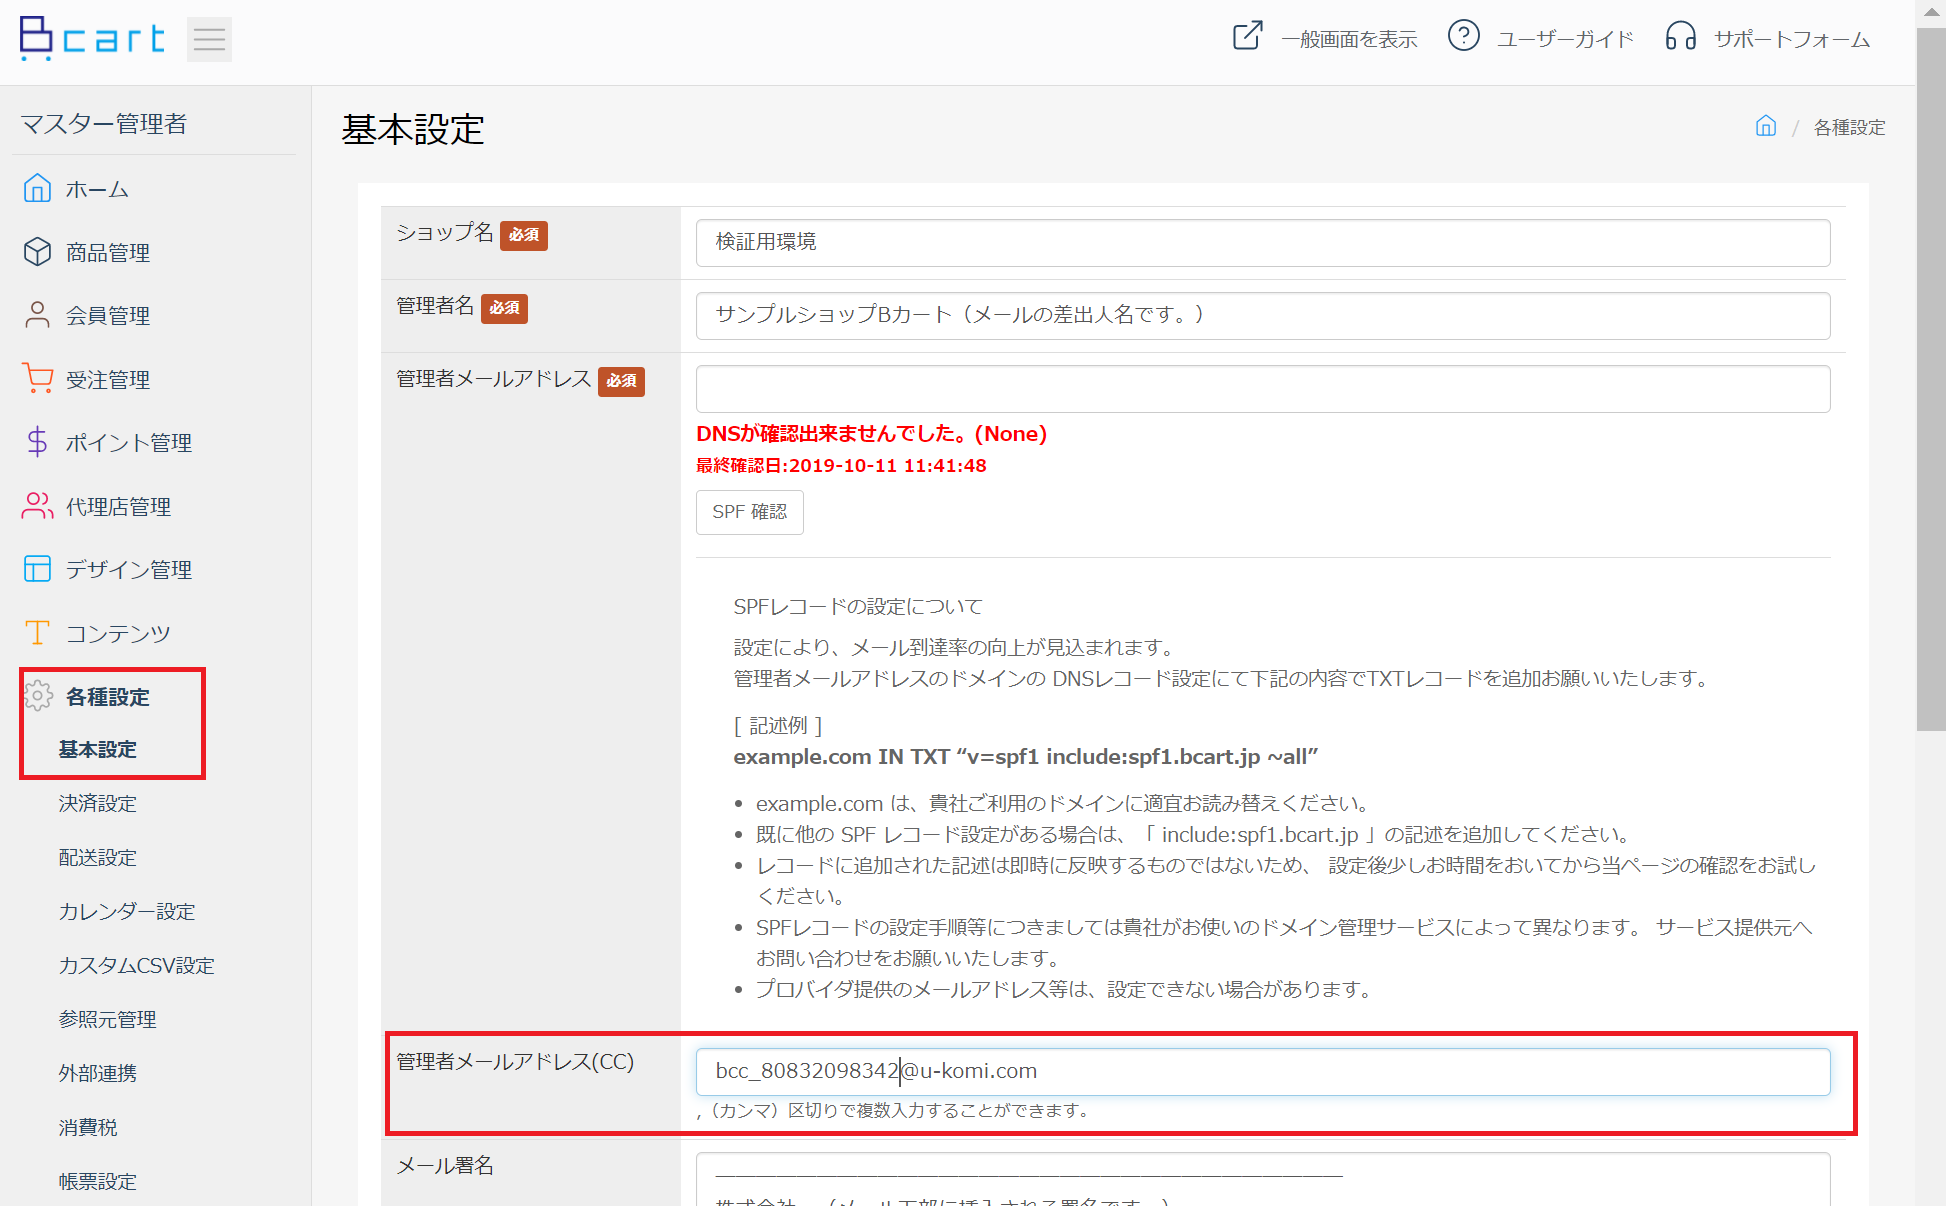Click the ホーム house icon in sidebar
The width and height of the screenshot is (1946, 1206).
(37, 188)
